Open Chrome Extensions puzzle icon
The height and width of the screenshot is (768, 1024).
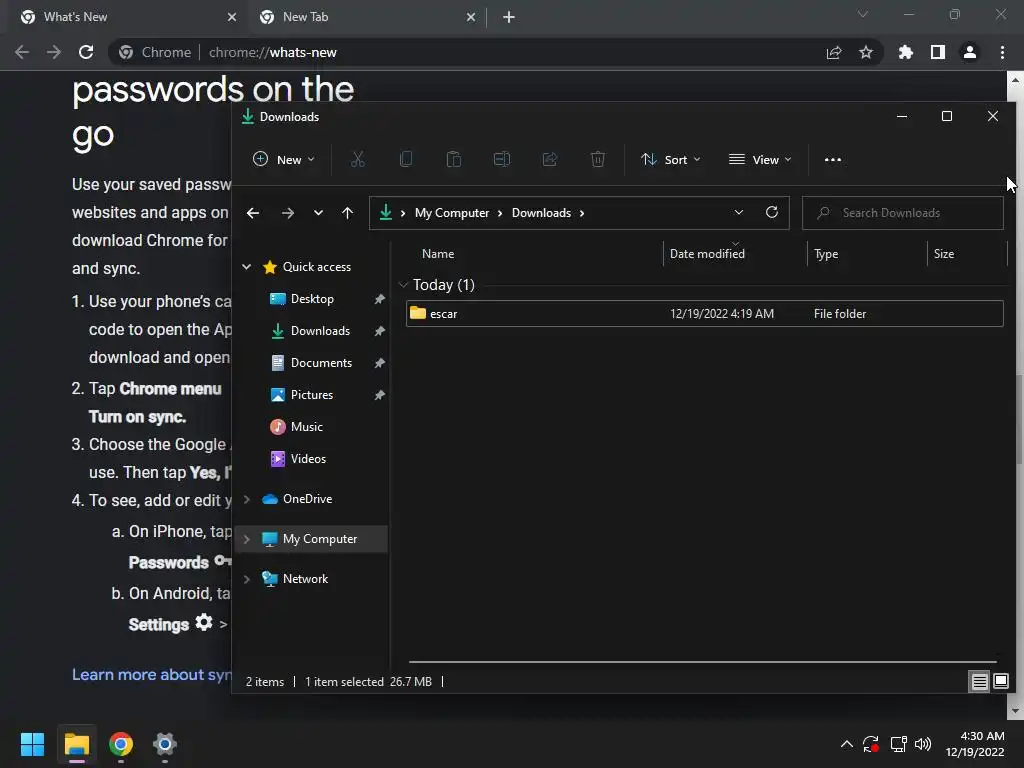point(906,52)
